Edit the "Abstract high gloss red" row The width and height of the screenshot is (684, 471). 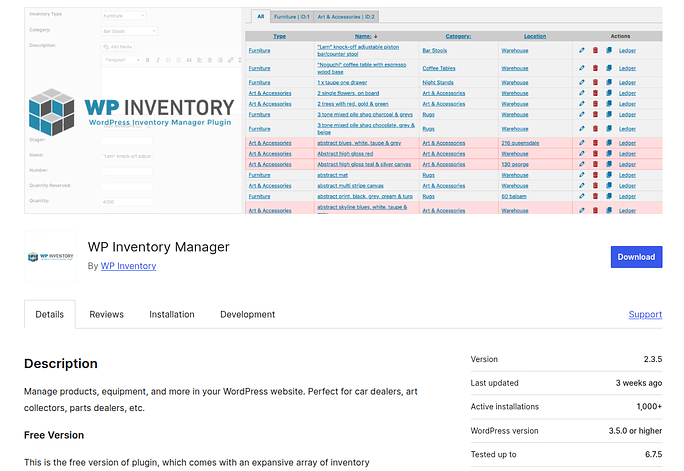coord(581,154)
